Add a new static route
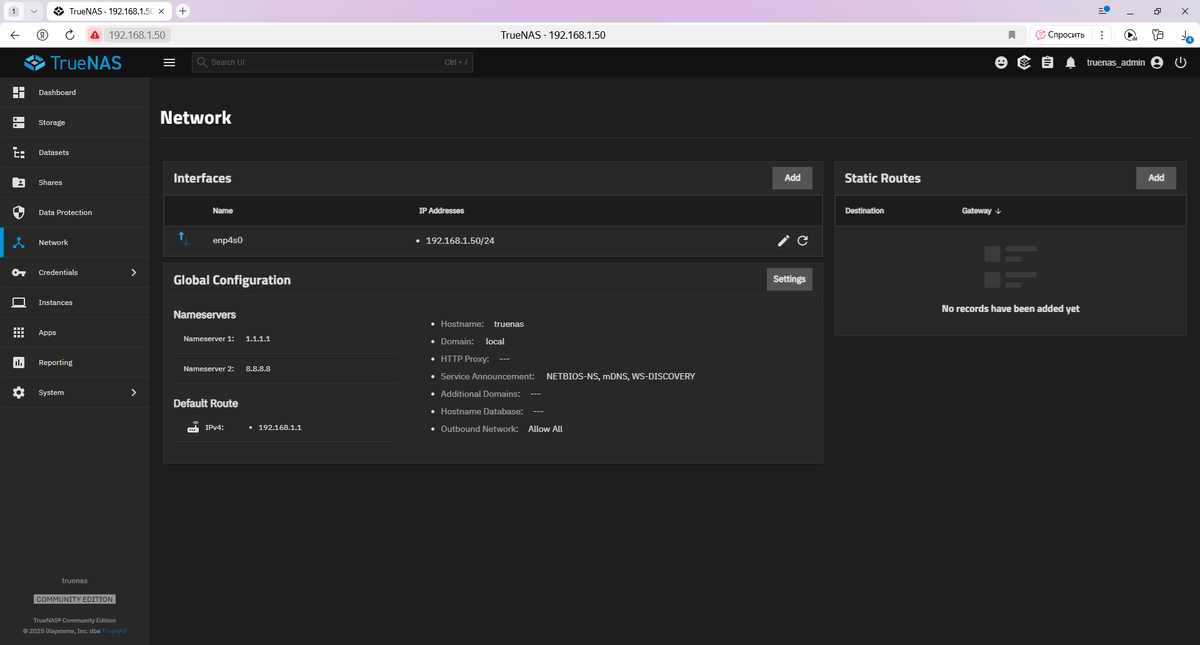The width and height of the screenshot is (1200, 645). pyautogui.click(x=1156, y=178)
